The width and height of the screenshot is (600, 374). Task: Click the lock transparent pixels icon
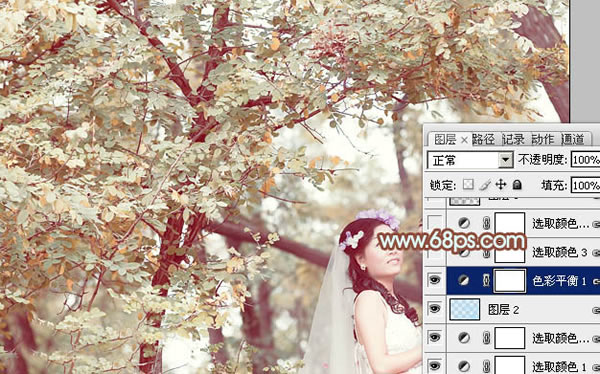468,185
